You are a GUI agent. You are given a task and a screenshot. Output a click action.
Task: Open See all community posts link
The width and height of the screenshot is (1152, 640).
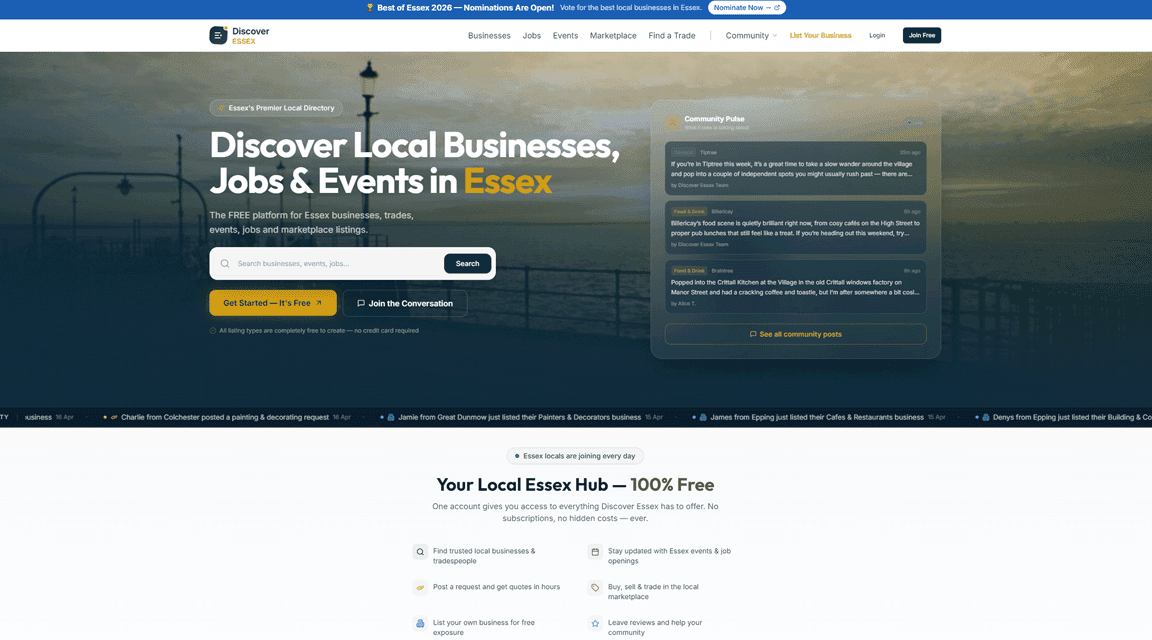point(795,334)
